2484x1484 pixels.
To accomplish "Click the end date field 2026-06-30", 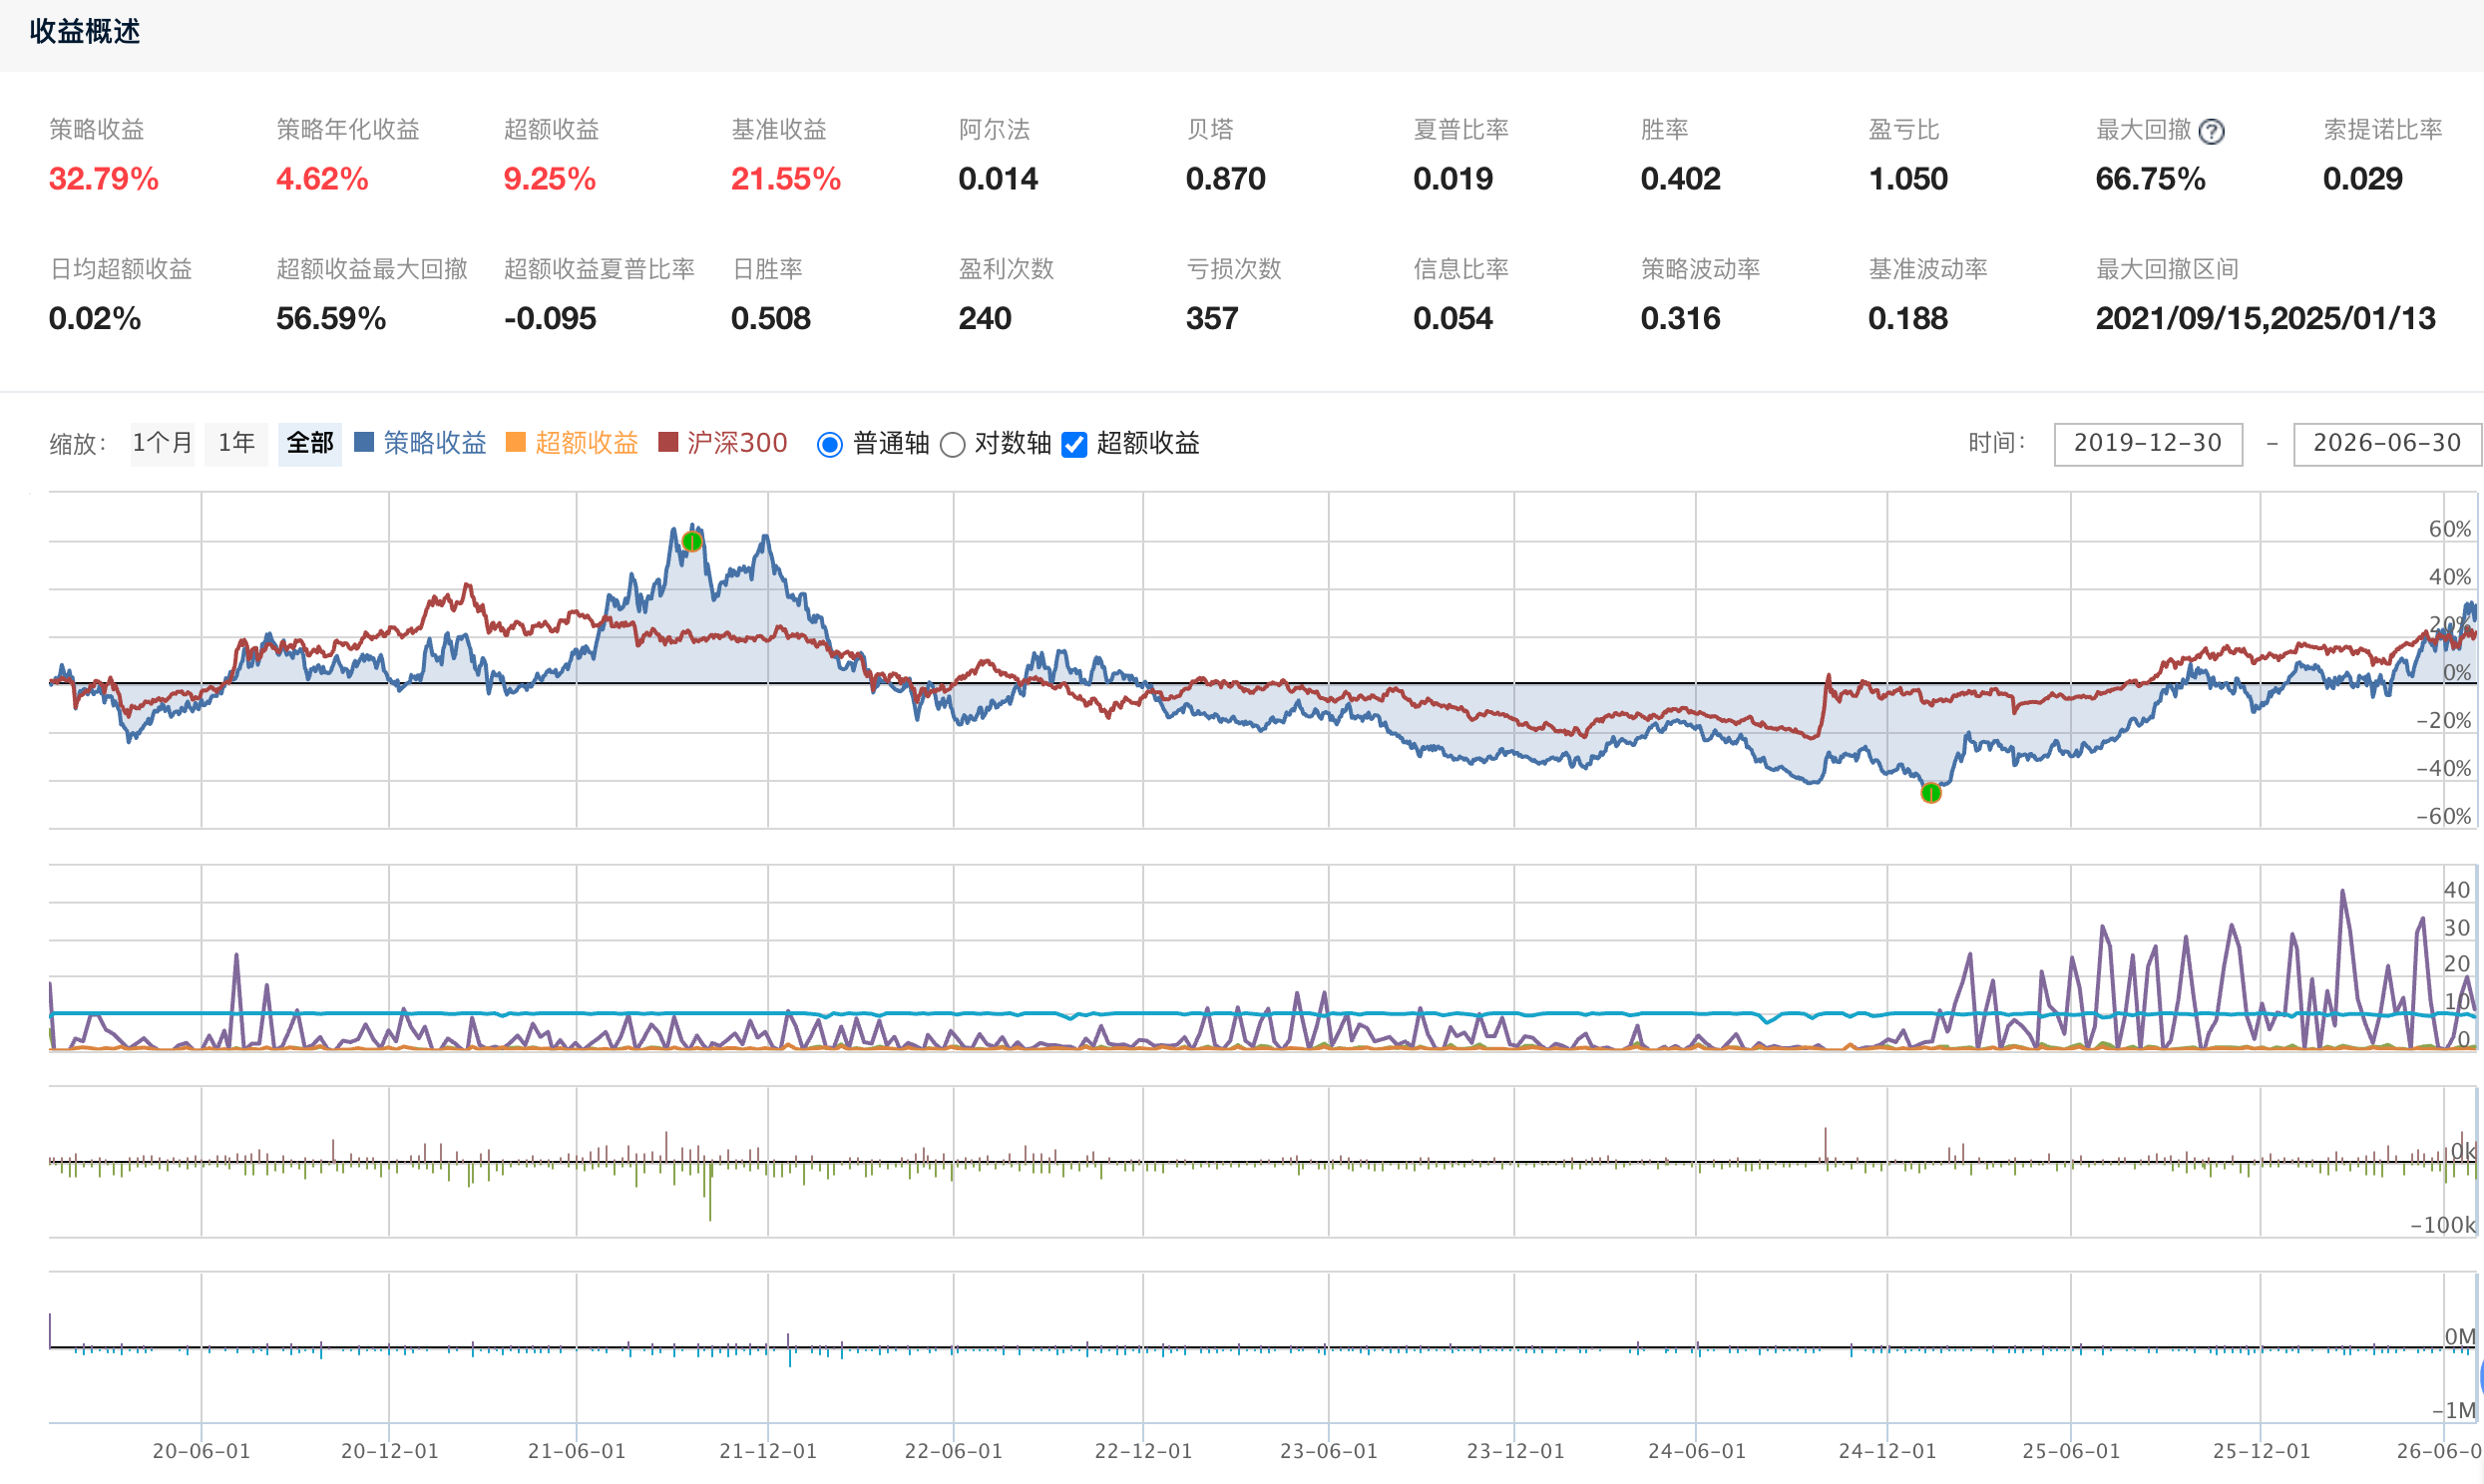I will (x=2387, y=443).
